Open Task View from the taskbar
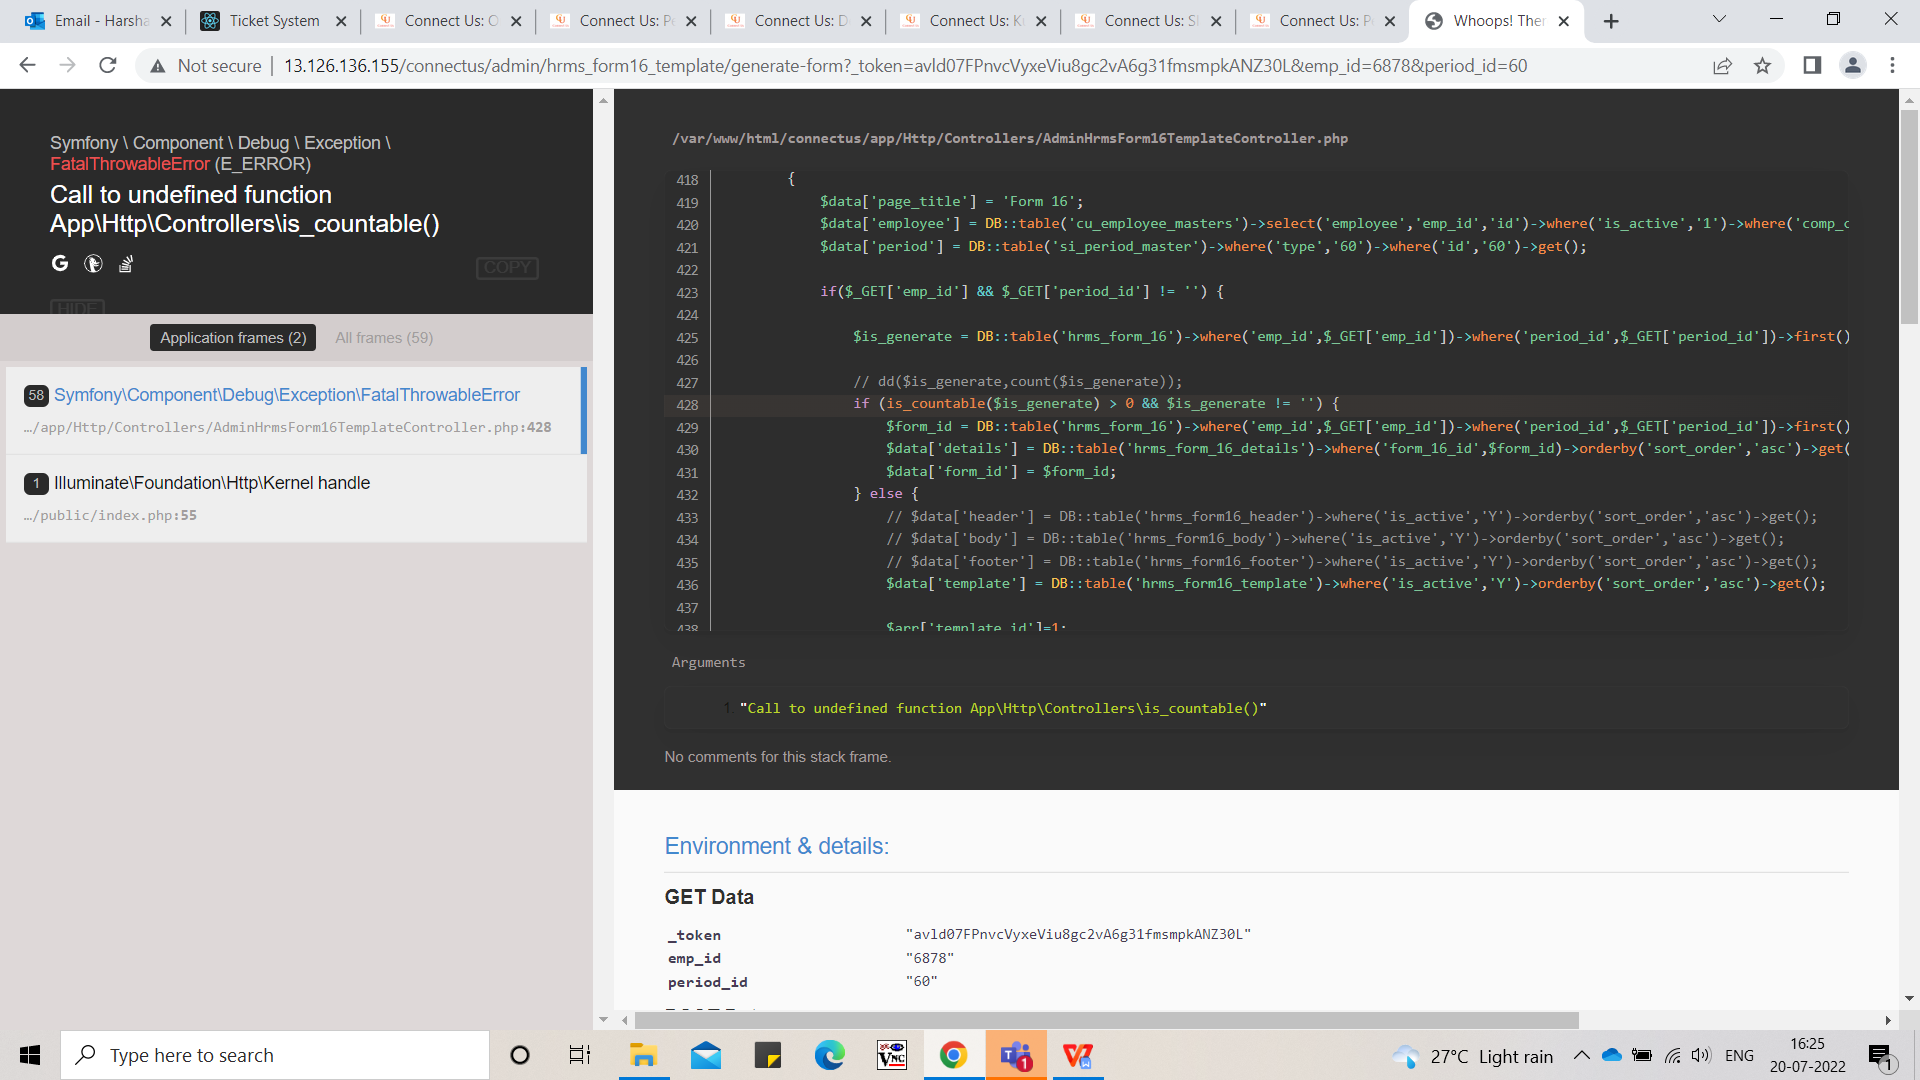Screen dimensions: 1920x1080 click(x=580, y=1055)
